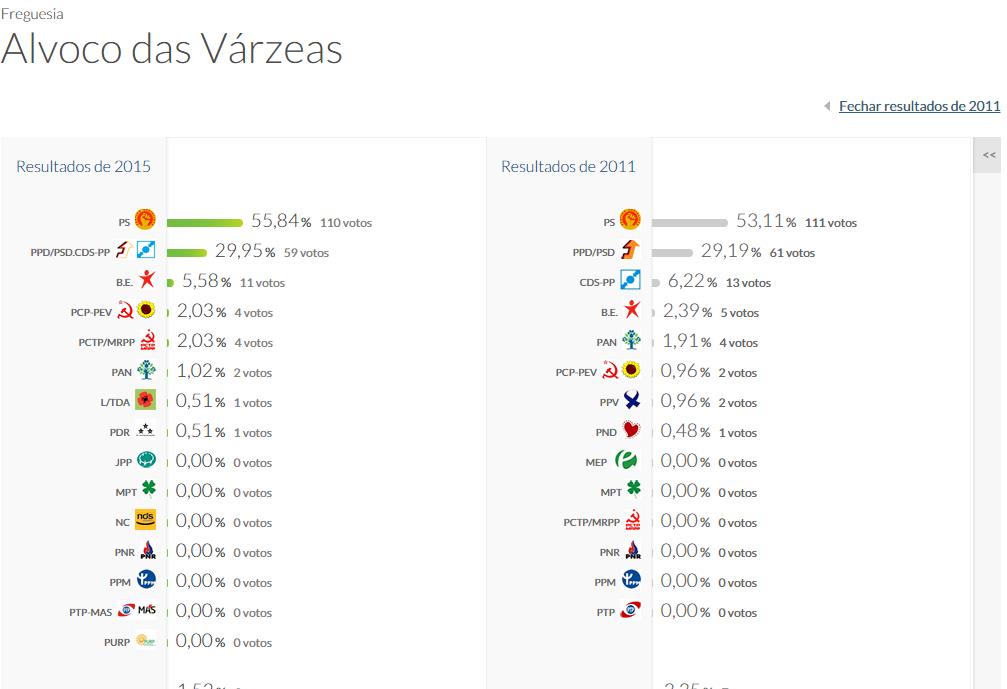Viewport: 1007px width, 689px height.
Task: Click the PPV blue cross icon
Action: [632, 401]
